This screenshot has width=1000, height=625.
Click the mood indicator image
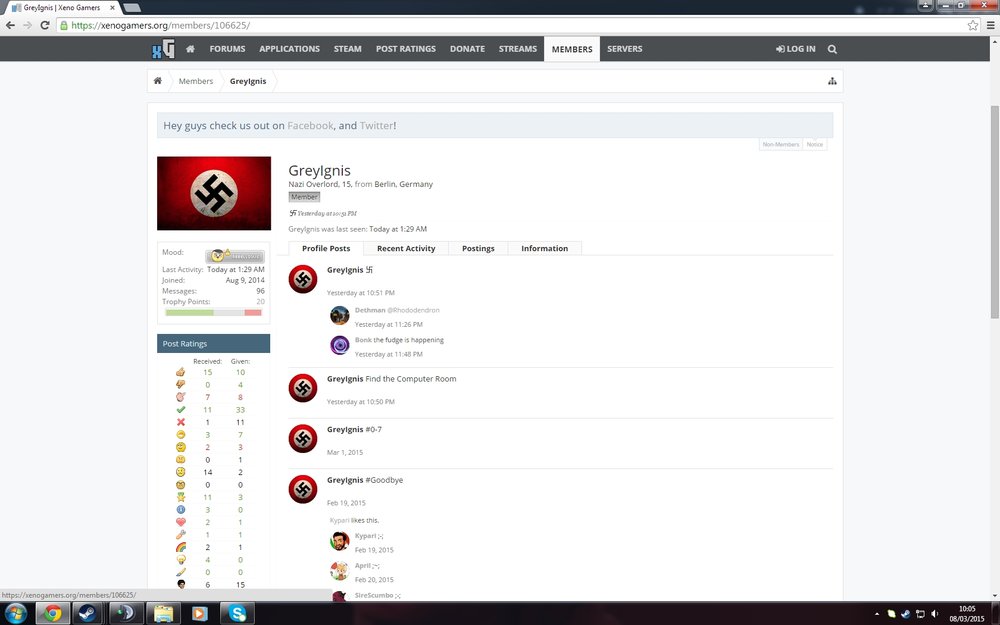point(235,256)
